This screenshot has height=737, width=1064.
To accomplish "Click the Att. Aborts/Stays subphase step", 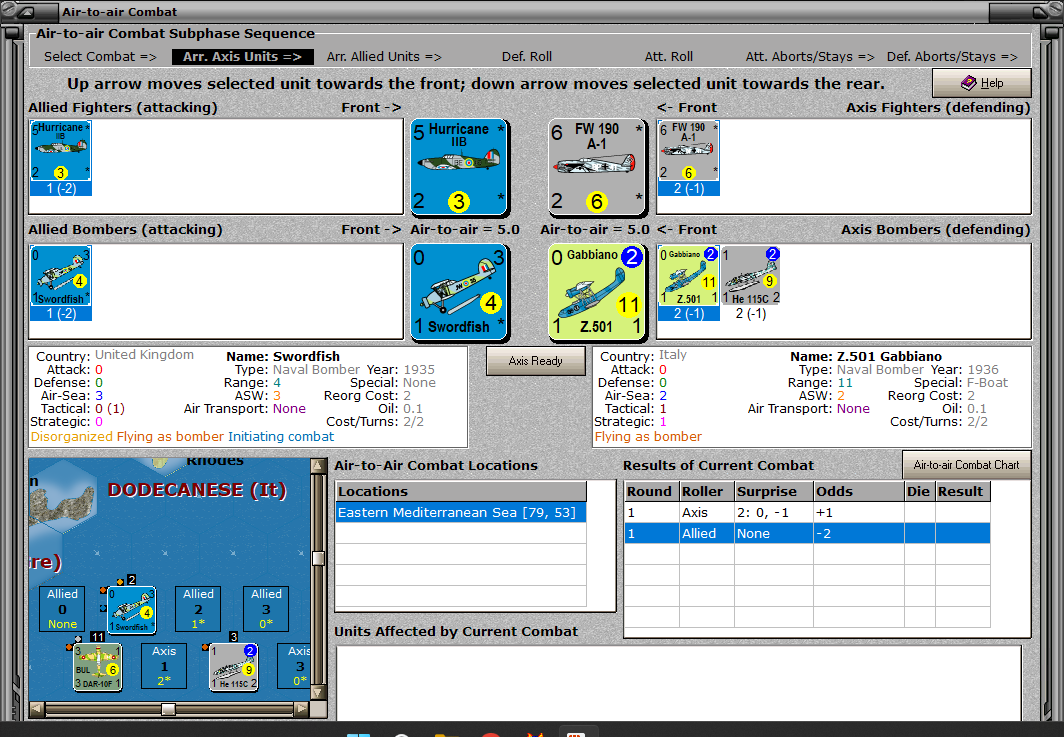I will click(x=810, y=57).
